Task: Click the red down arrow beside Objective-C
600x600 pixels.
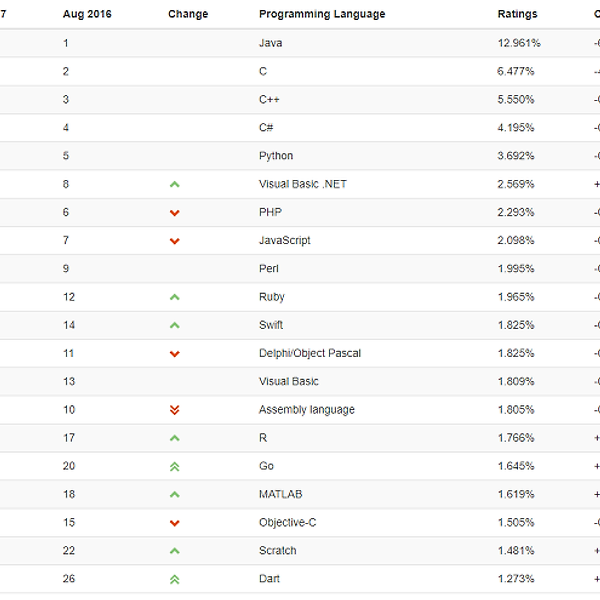Action: [174, 523]
